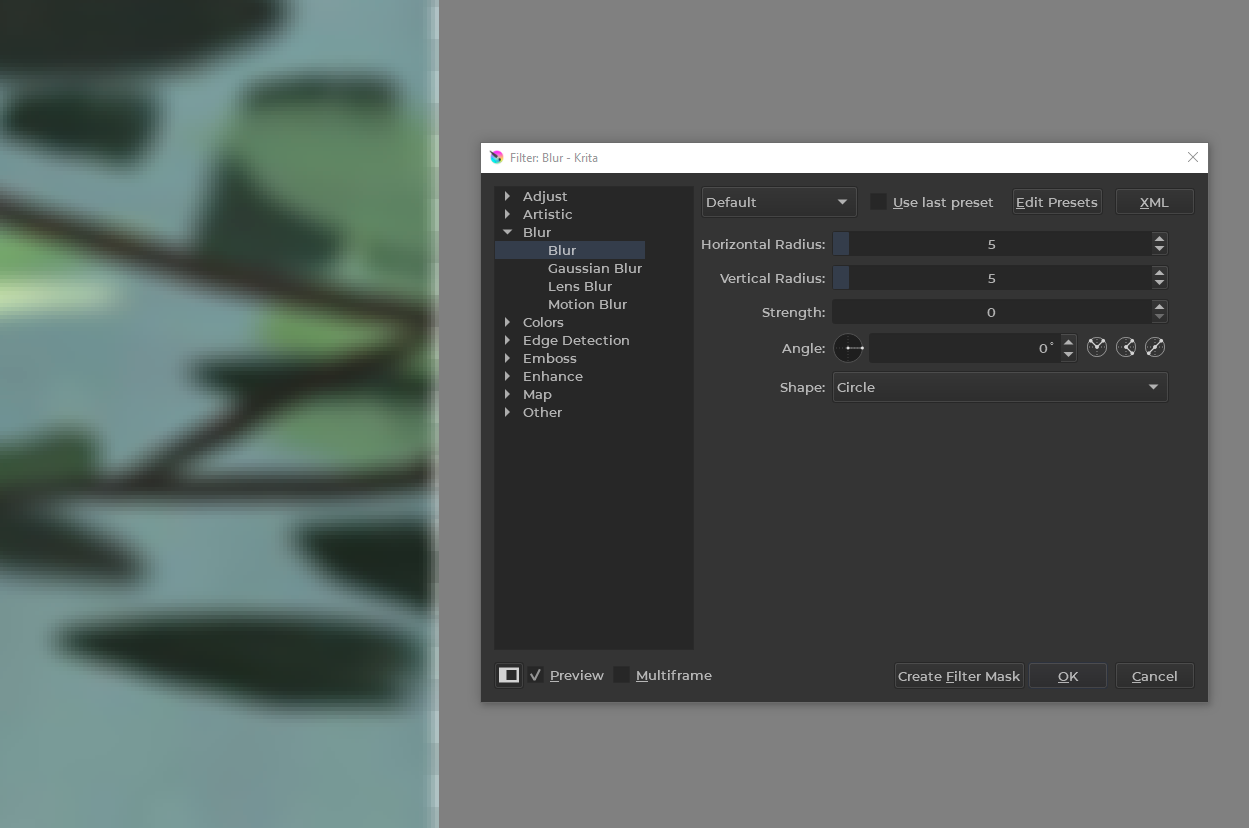Screen dimensions: 1249x828
Task: Toggle the split preview panel icon
Action: click(x=509, y=676)
